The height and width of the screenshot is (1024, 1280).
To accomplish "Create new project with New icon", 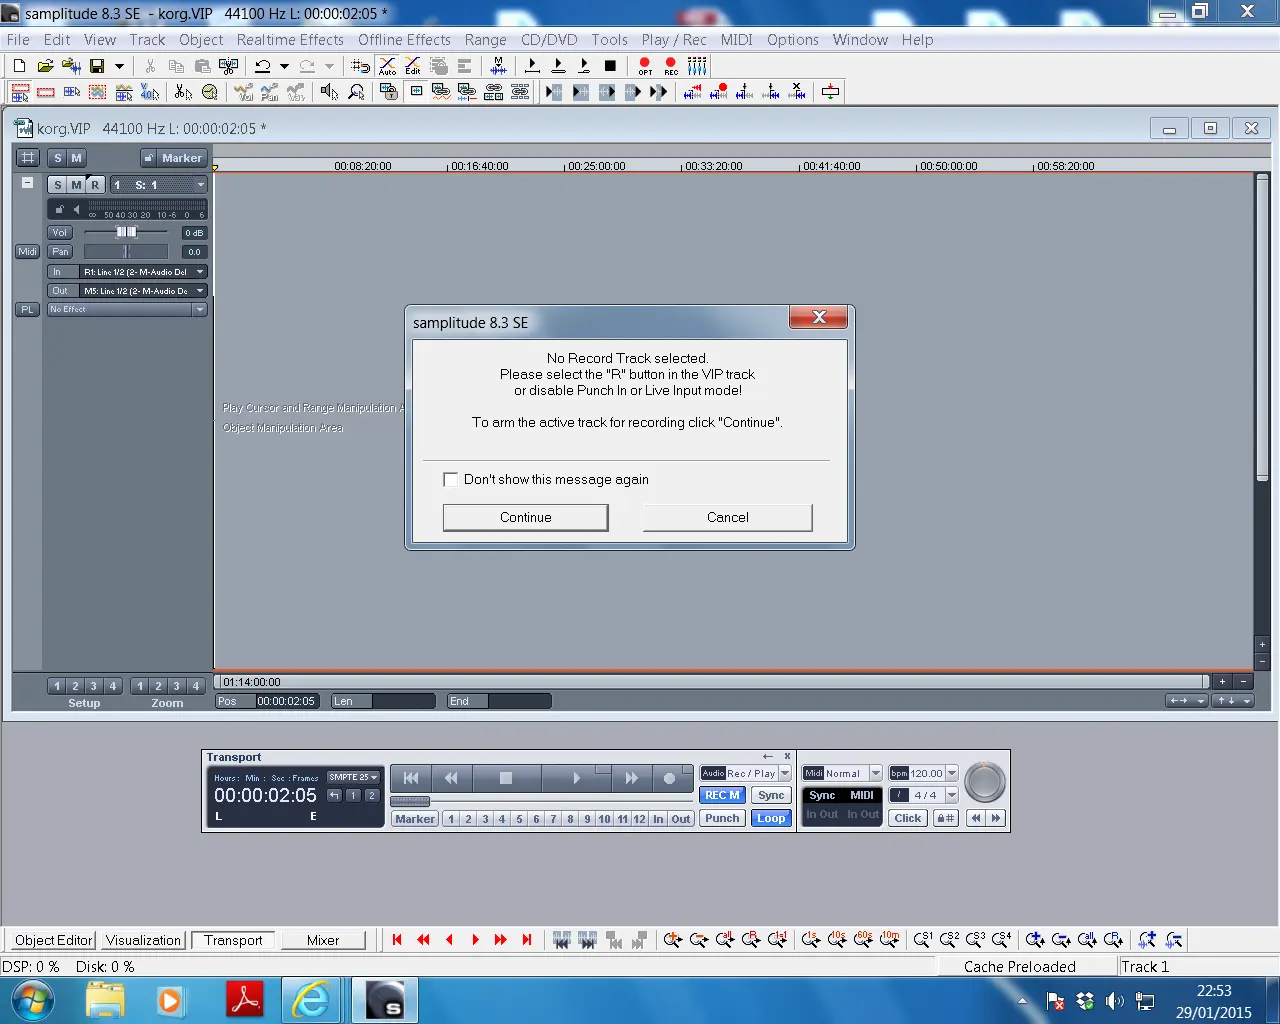I will coord(19,66).
